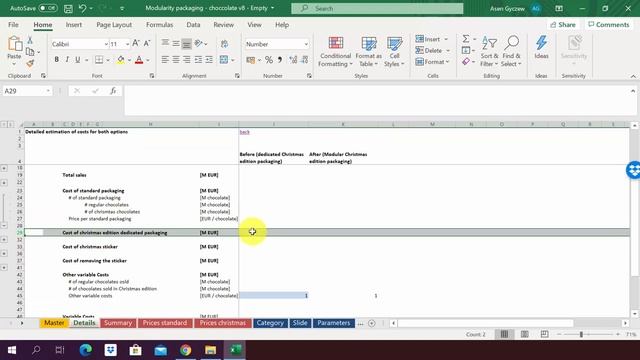This screenshot has width=640, height=360.
Task: Click the Percent Style icon
Action: [269, 60]
